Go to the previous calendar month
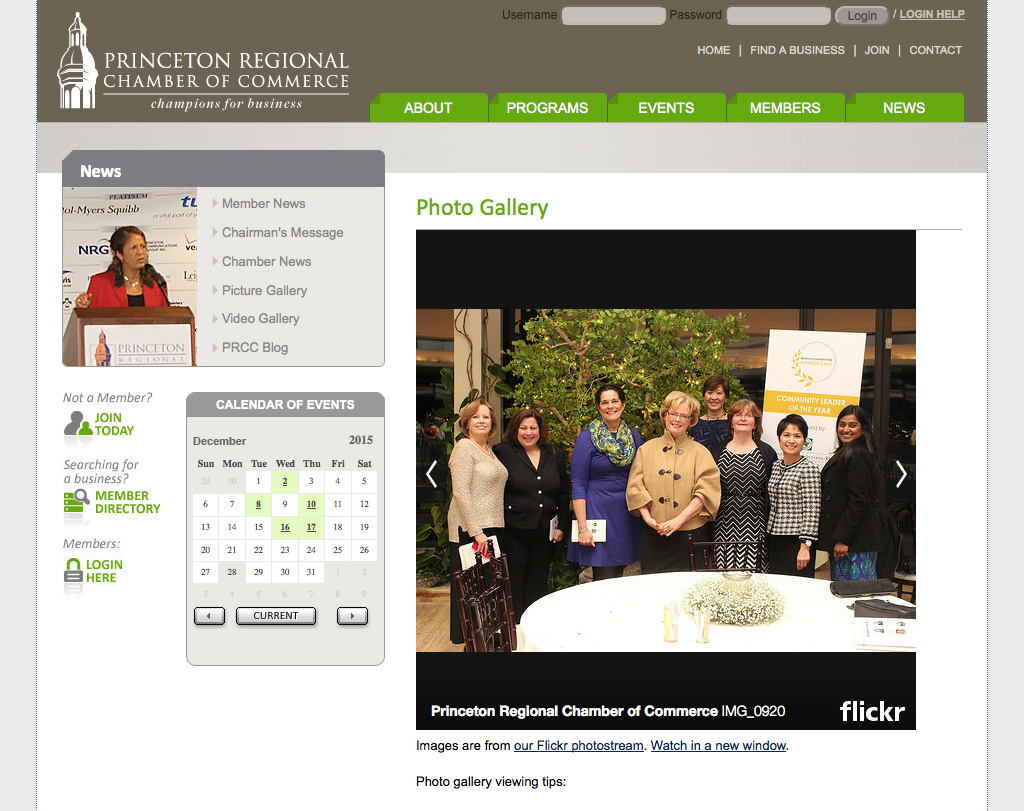Screen dimensions: 1024x811 pyautogui.click(x=209, y=616)
